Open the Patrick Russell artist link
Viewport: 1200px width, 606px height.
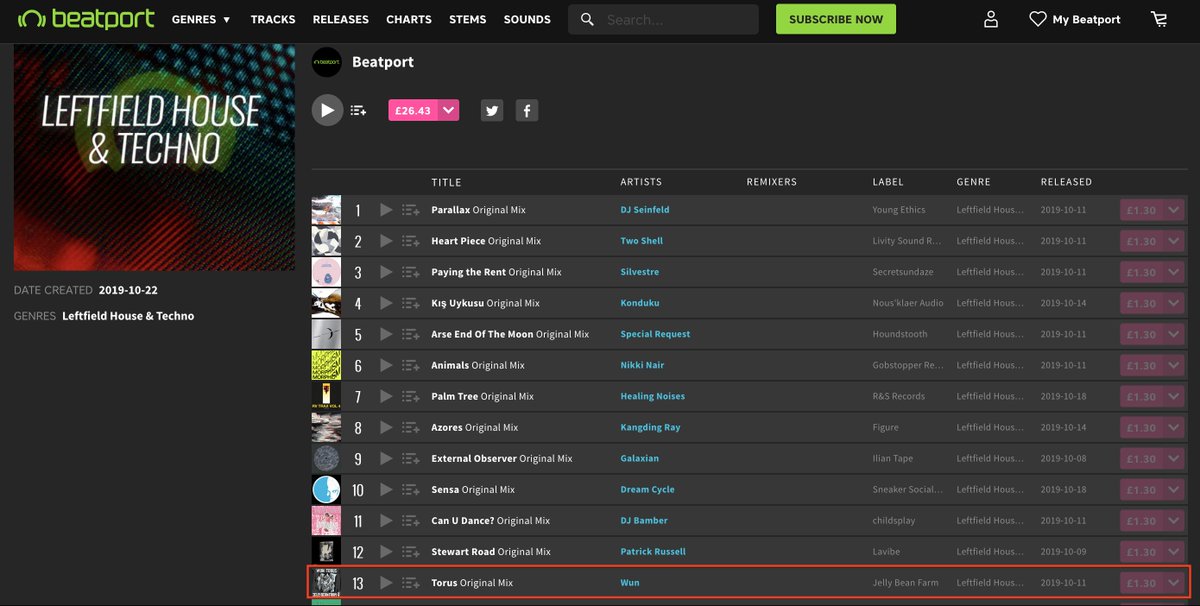(653, 552)
